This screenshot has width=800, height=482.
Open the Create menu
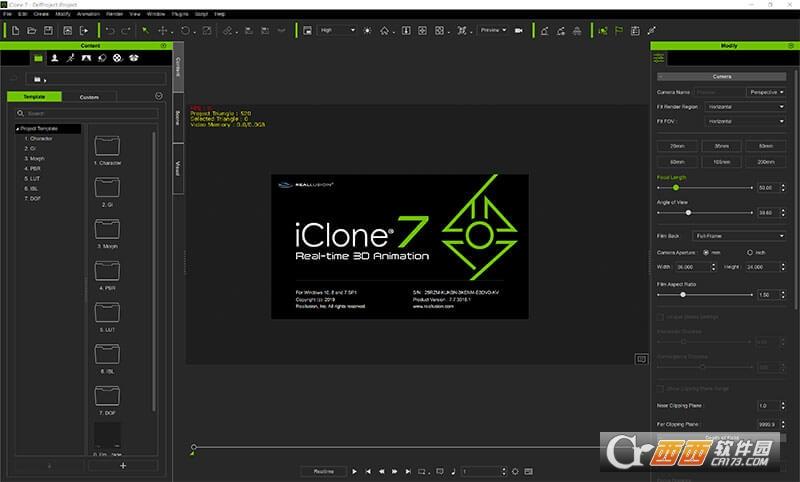[x=41, y=14]
